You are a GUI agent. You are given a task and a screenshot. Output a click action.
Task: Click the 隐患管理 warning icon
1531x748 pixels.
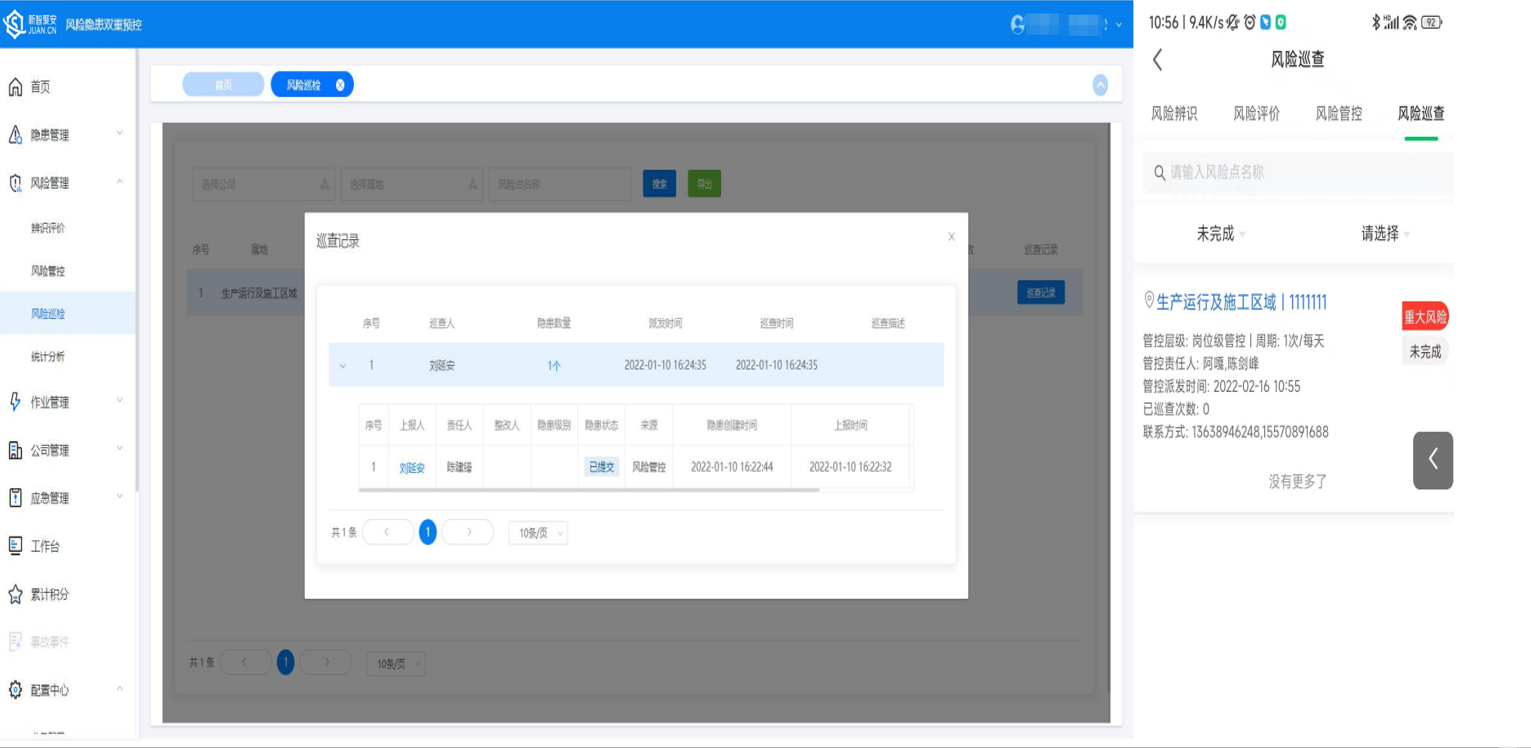[15, 135]
